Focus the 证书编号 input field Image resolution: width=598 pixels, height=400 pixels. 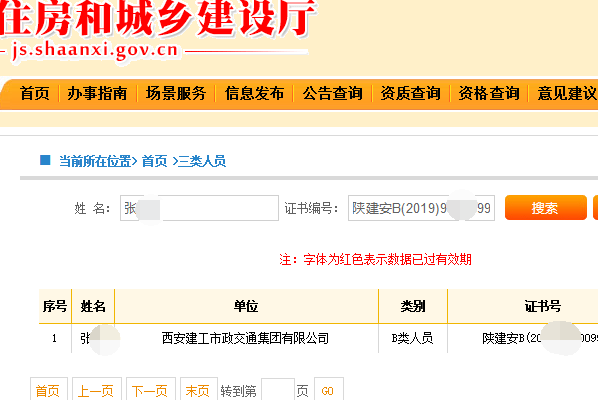tap(421, 208)
